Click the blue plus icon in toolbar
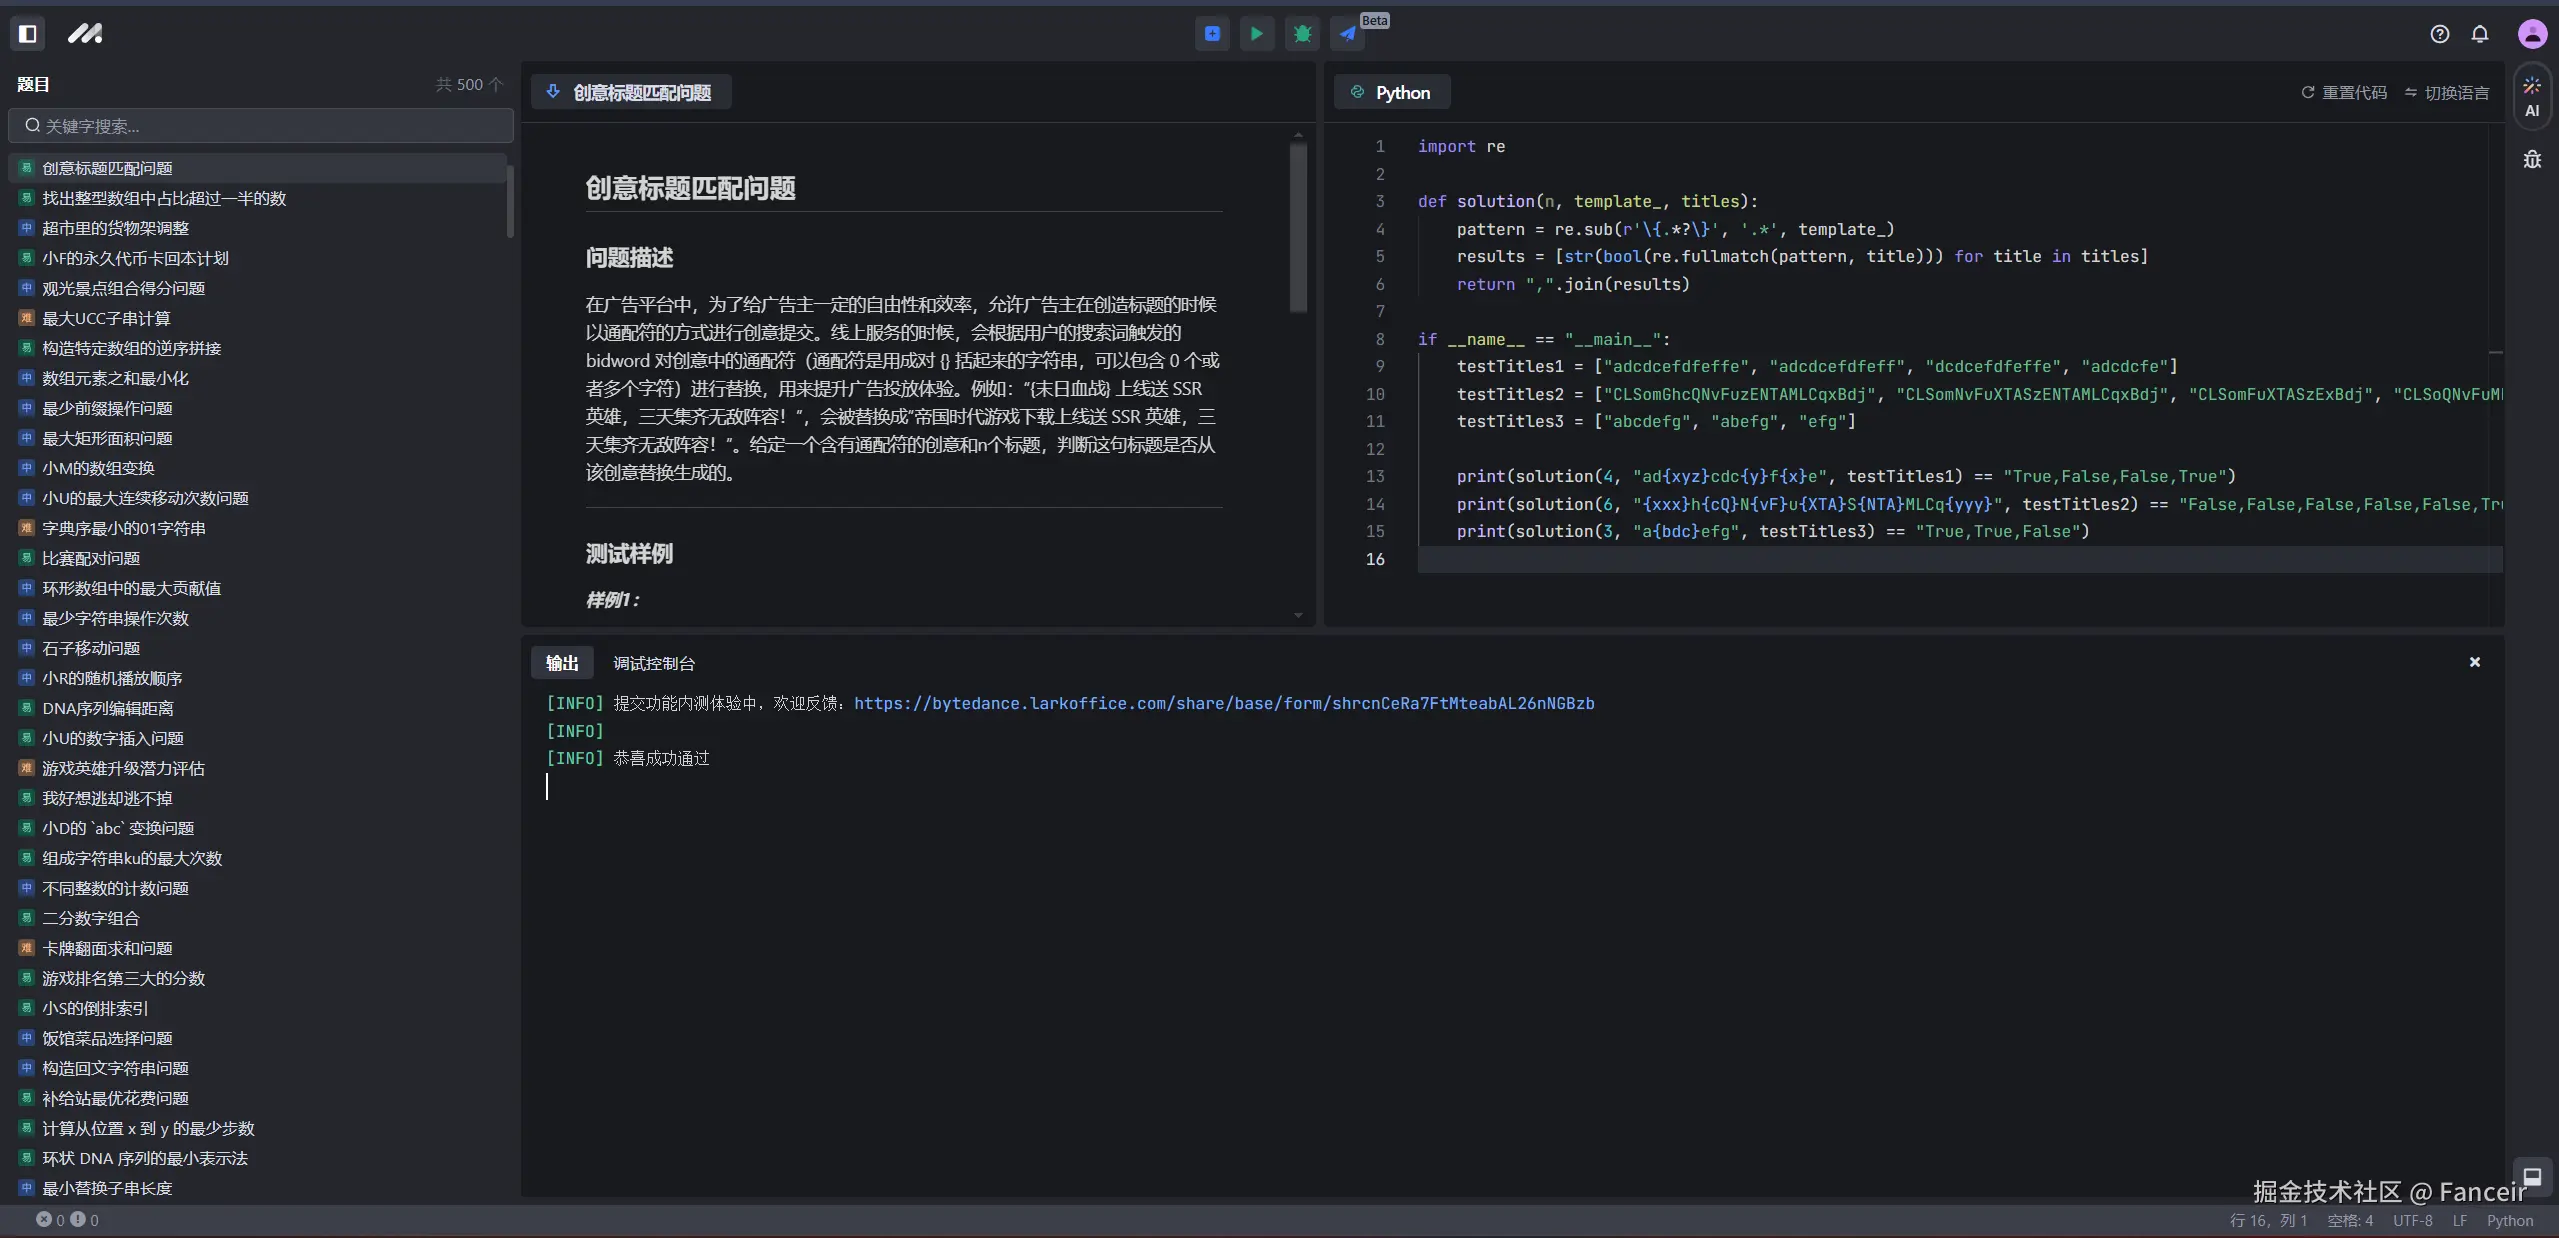This screenshot has height=1238, width=2559. tap(1212, 34)
